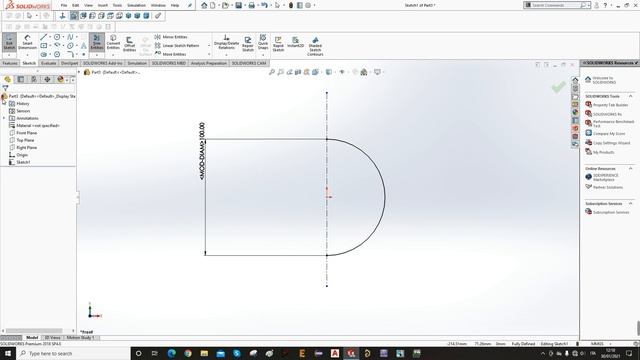Image resolution: width=640 pixels, height=360 pixels.
Task: Open the Tools menu
Action: (117, 5)
